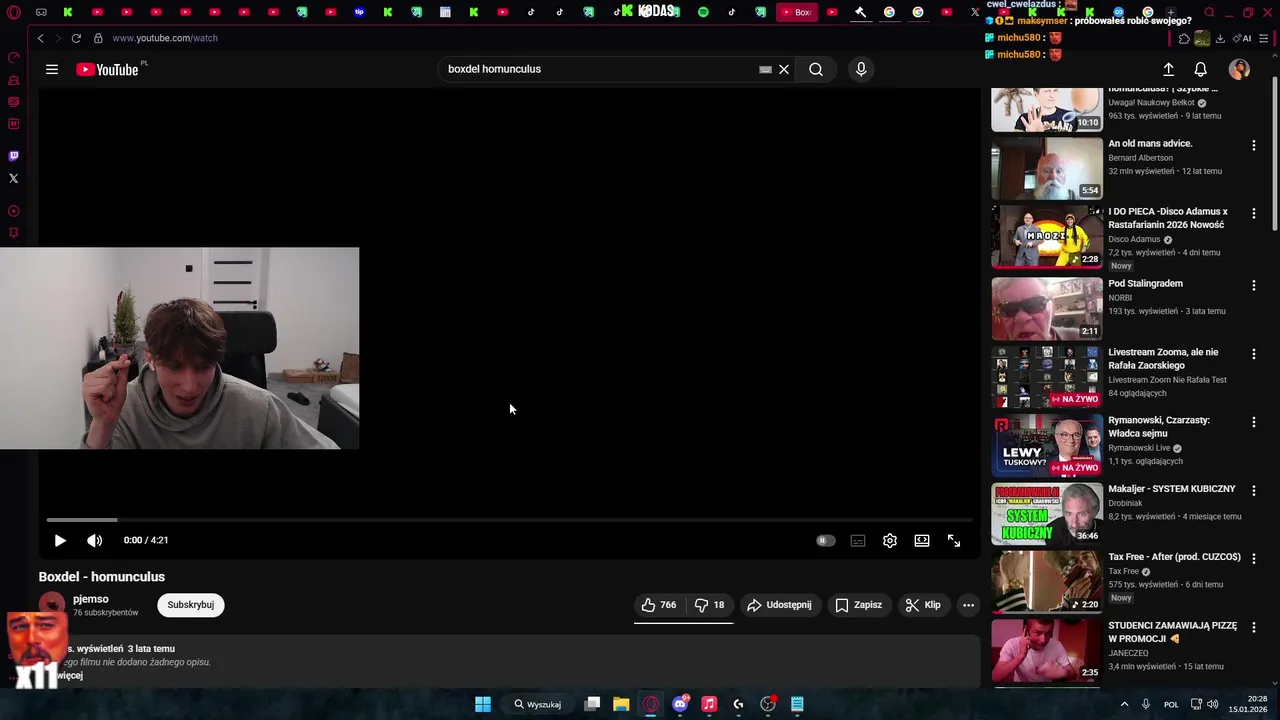1280x720 pixels.
Task: Open the Spotify browser tab
Action: [703, 12]
